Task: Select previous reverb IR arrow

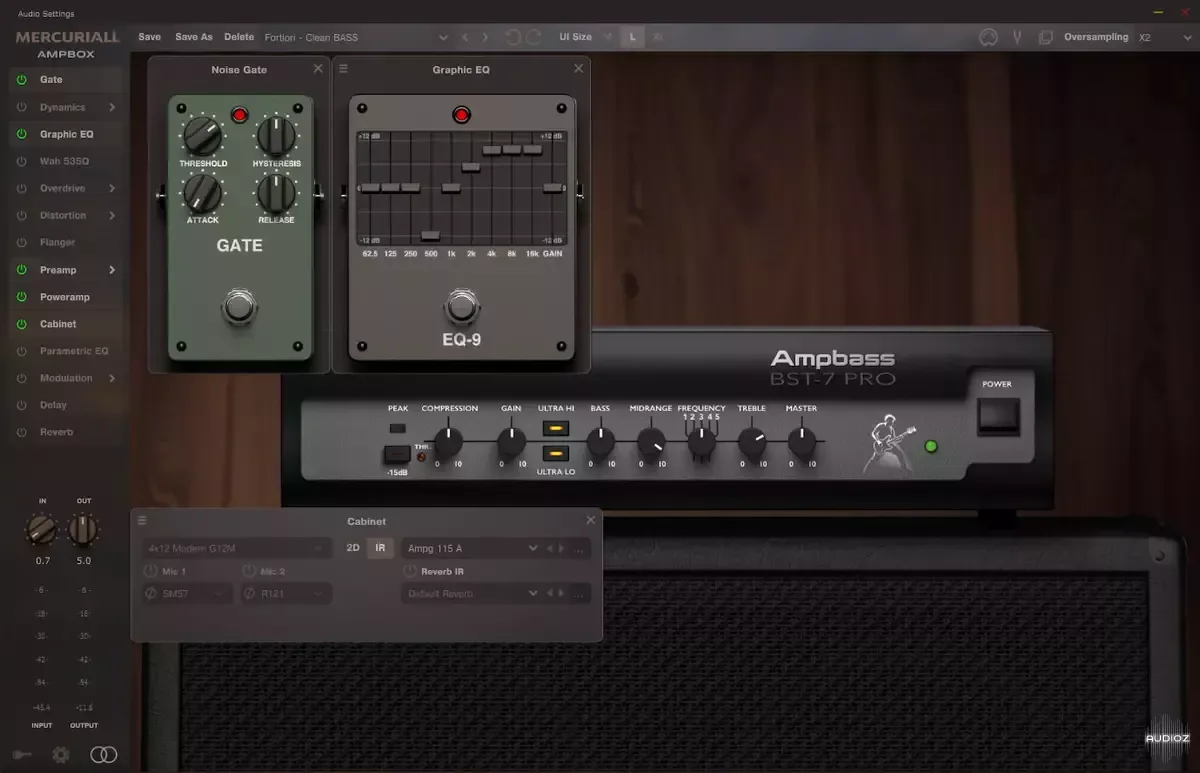Action: tap(549, 593)
